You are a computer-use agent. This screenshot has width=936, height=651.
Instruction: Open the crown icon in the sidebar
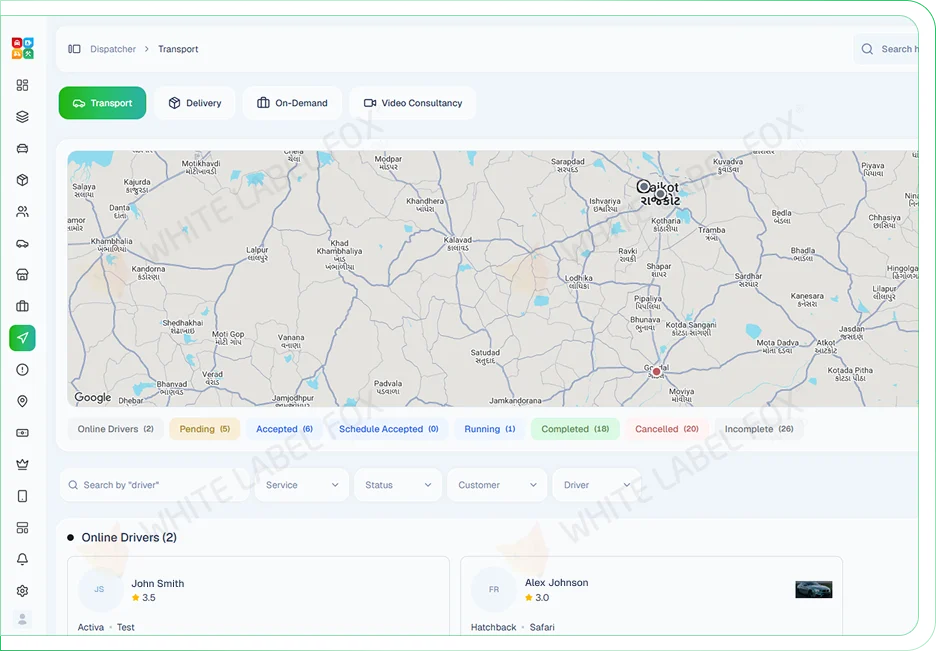[x=22, y=464]
